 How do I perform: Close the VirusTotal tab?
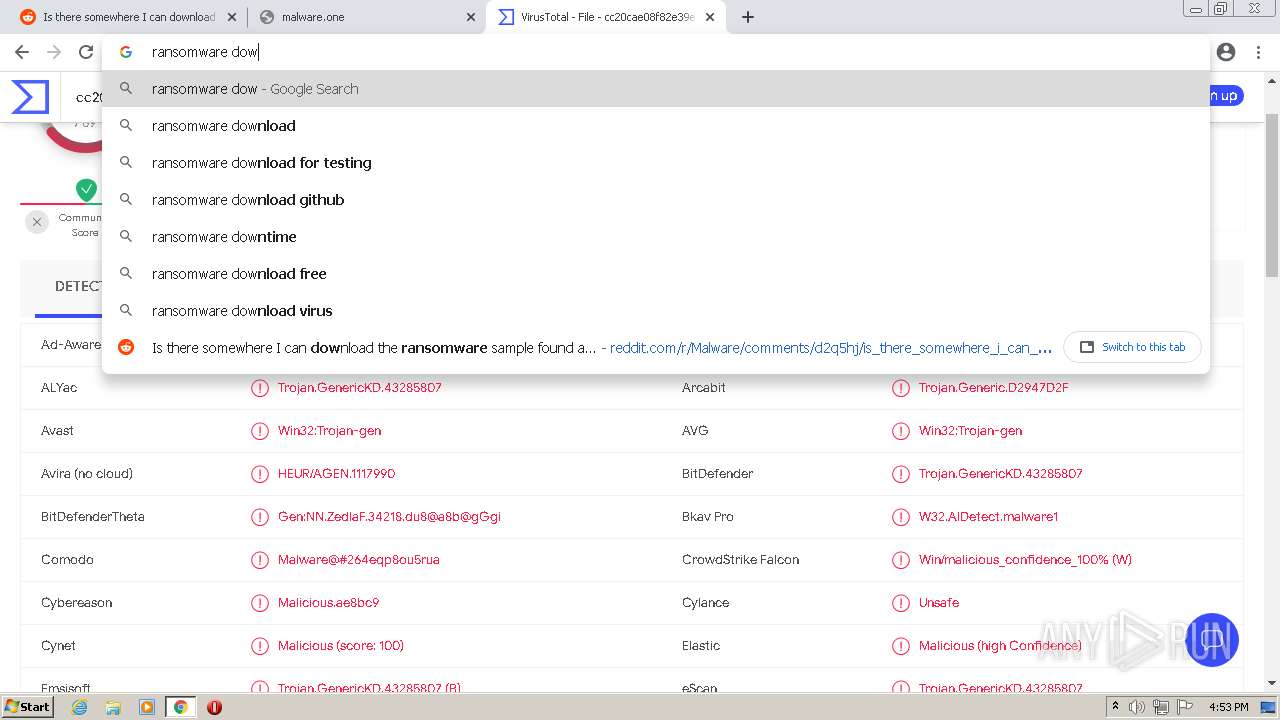coord(710,17)
